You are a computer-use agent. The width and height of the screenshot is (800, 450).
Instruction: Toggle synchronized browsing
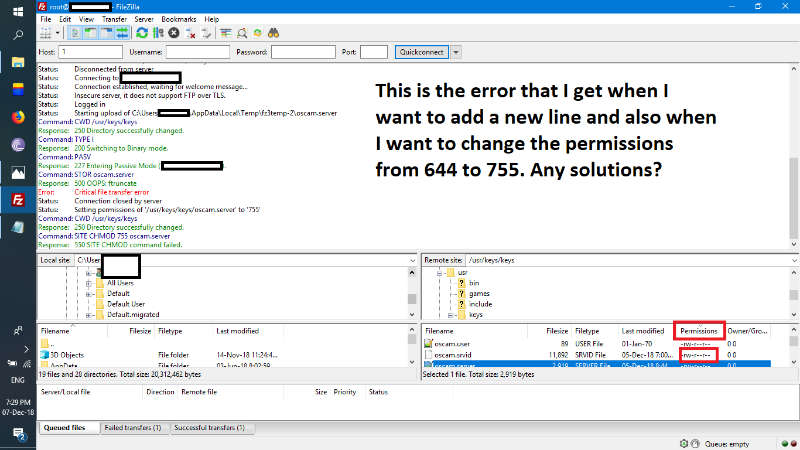(x=258, y=33)
